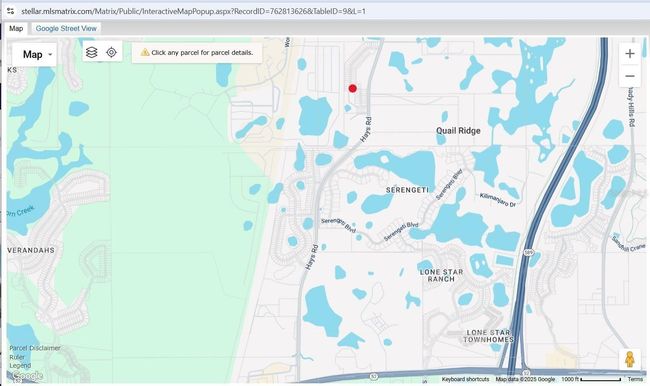650x386 pixels.
Task: Click the VERANDAHS label
Action: click(x=31, y=250)
